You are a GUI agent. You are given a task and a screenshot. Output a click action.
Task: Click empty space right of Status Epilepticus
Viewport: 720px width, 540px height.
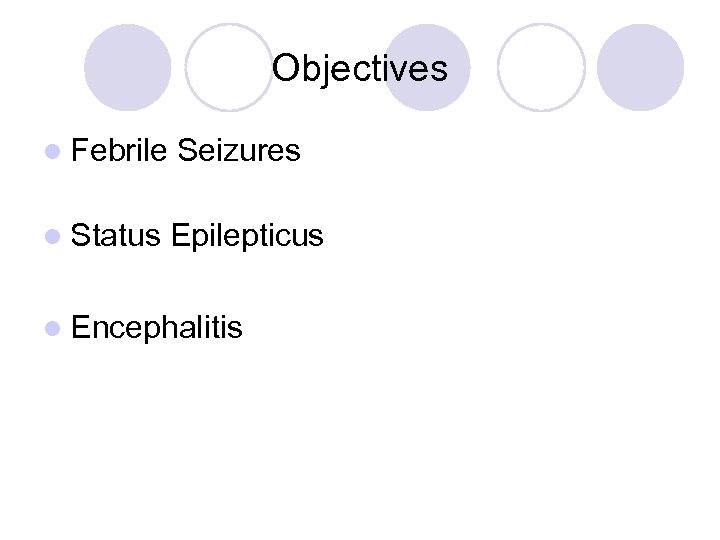(500, 237)
